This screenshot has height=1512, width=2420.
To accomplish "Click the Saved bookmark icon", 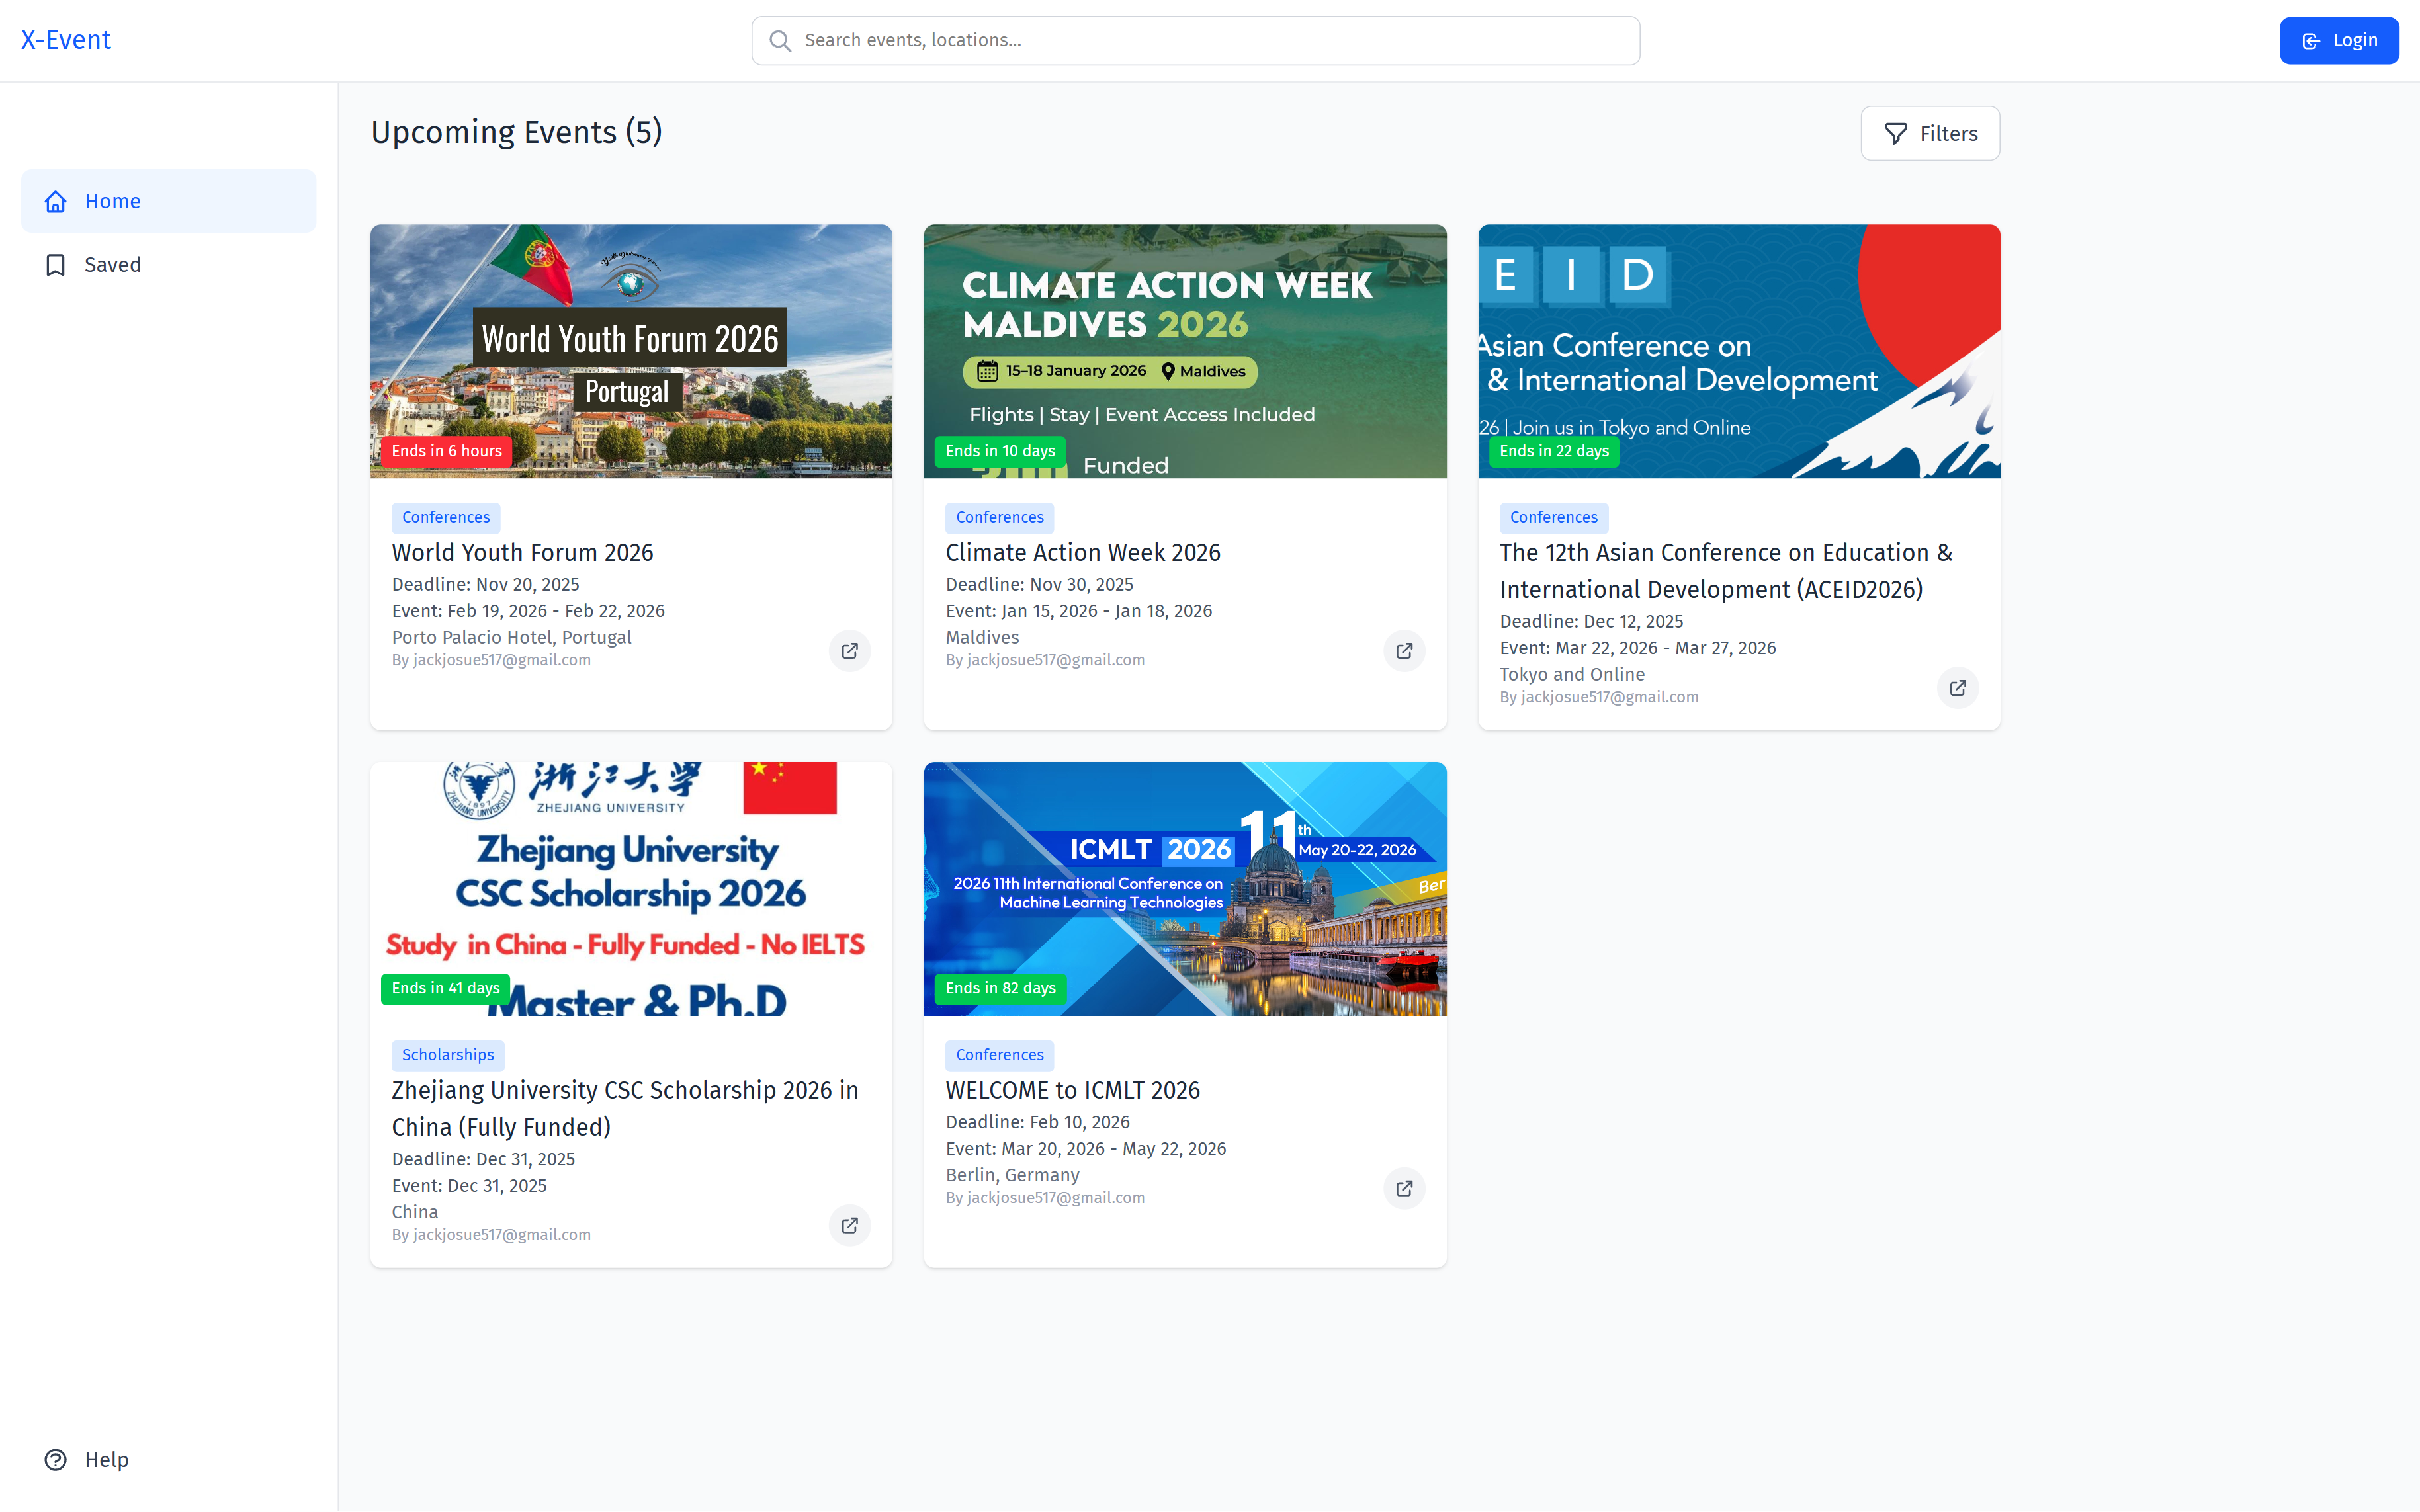I will point(55,264).
